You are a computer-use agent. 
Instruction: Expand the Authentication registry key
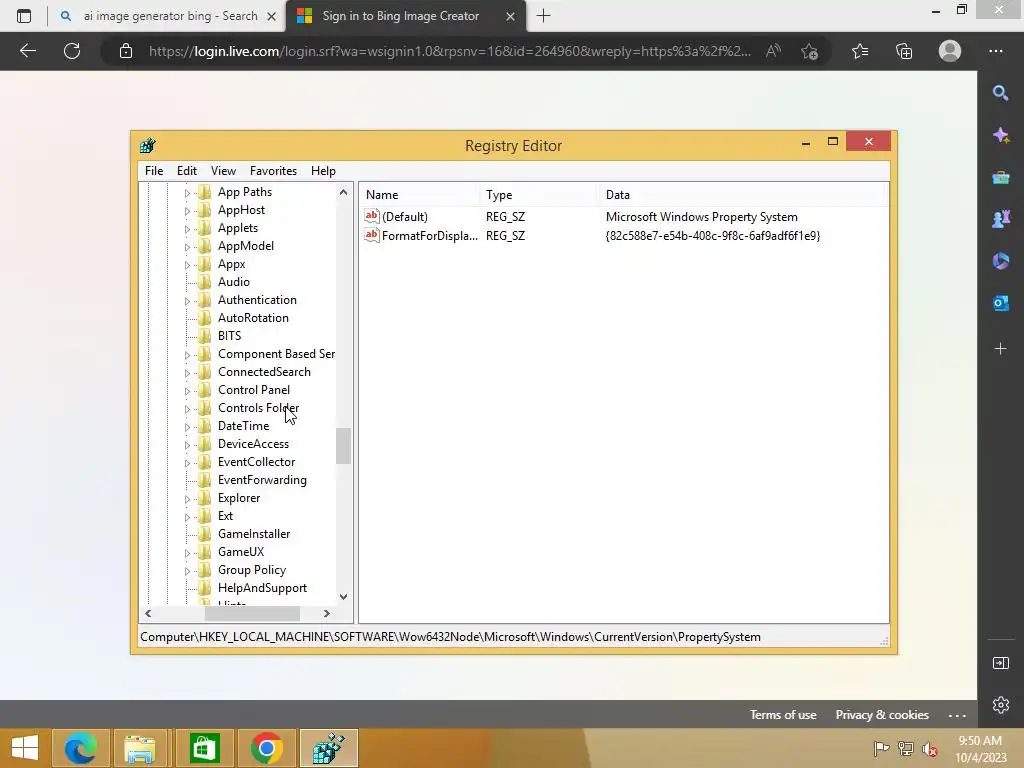pyautogui.click(x=187, y=300)
